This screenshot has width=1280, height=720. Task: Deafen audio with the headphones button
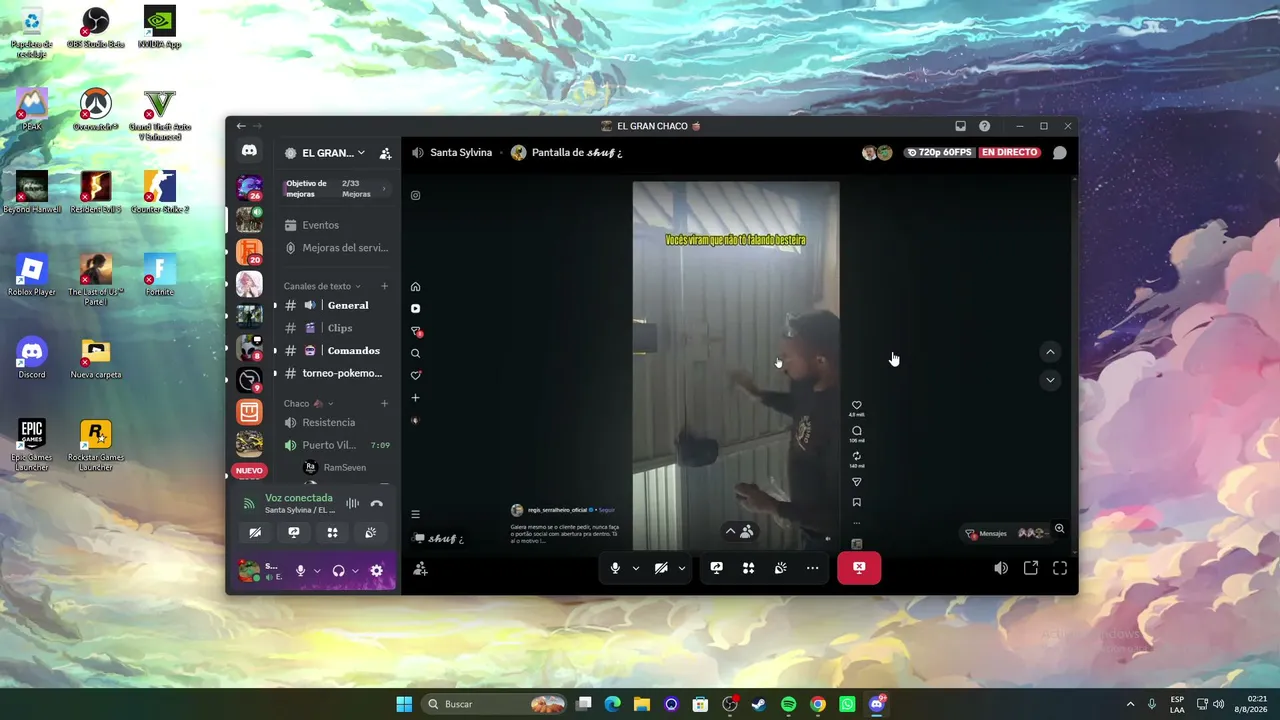[338, 570]
